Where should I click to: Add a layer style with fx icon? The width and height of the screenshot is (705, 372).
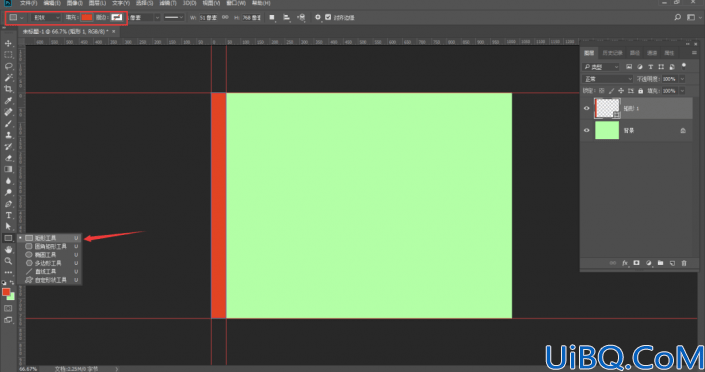coord(625,263)
